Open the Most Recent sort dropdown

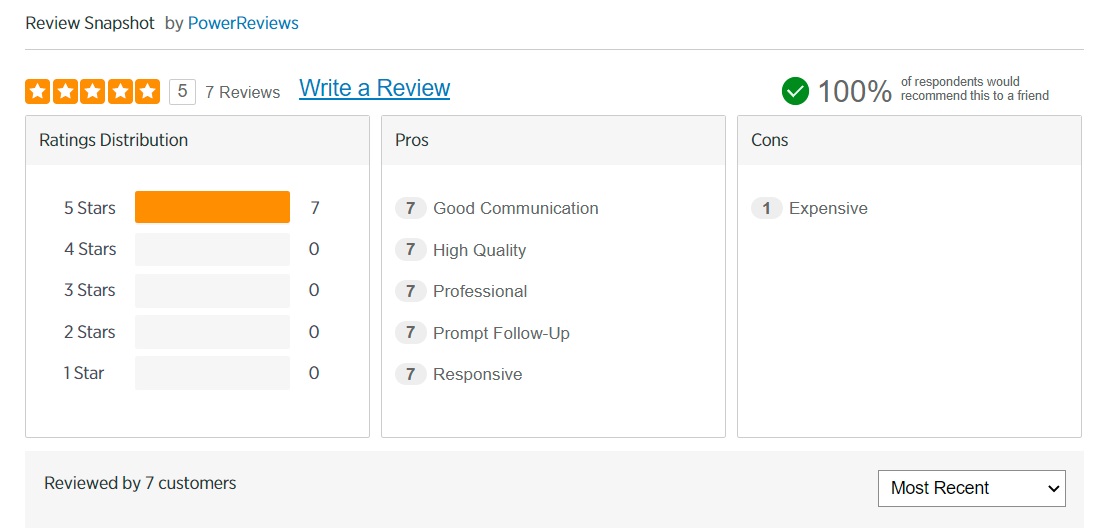(x=971, y=488)
